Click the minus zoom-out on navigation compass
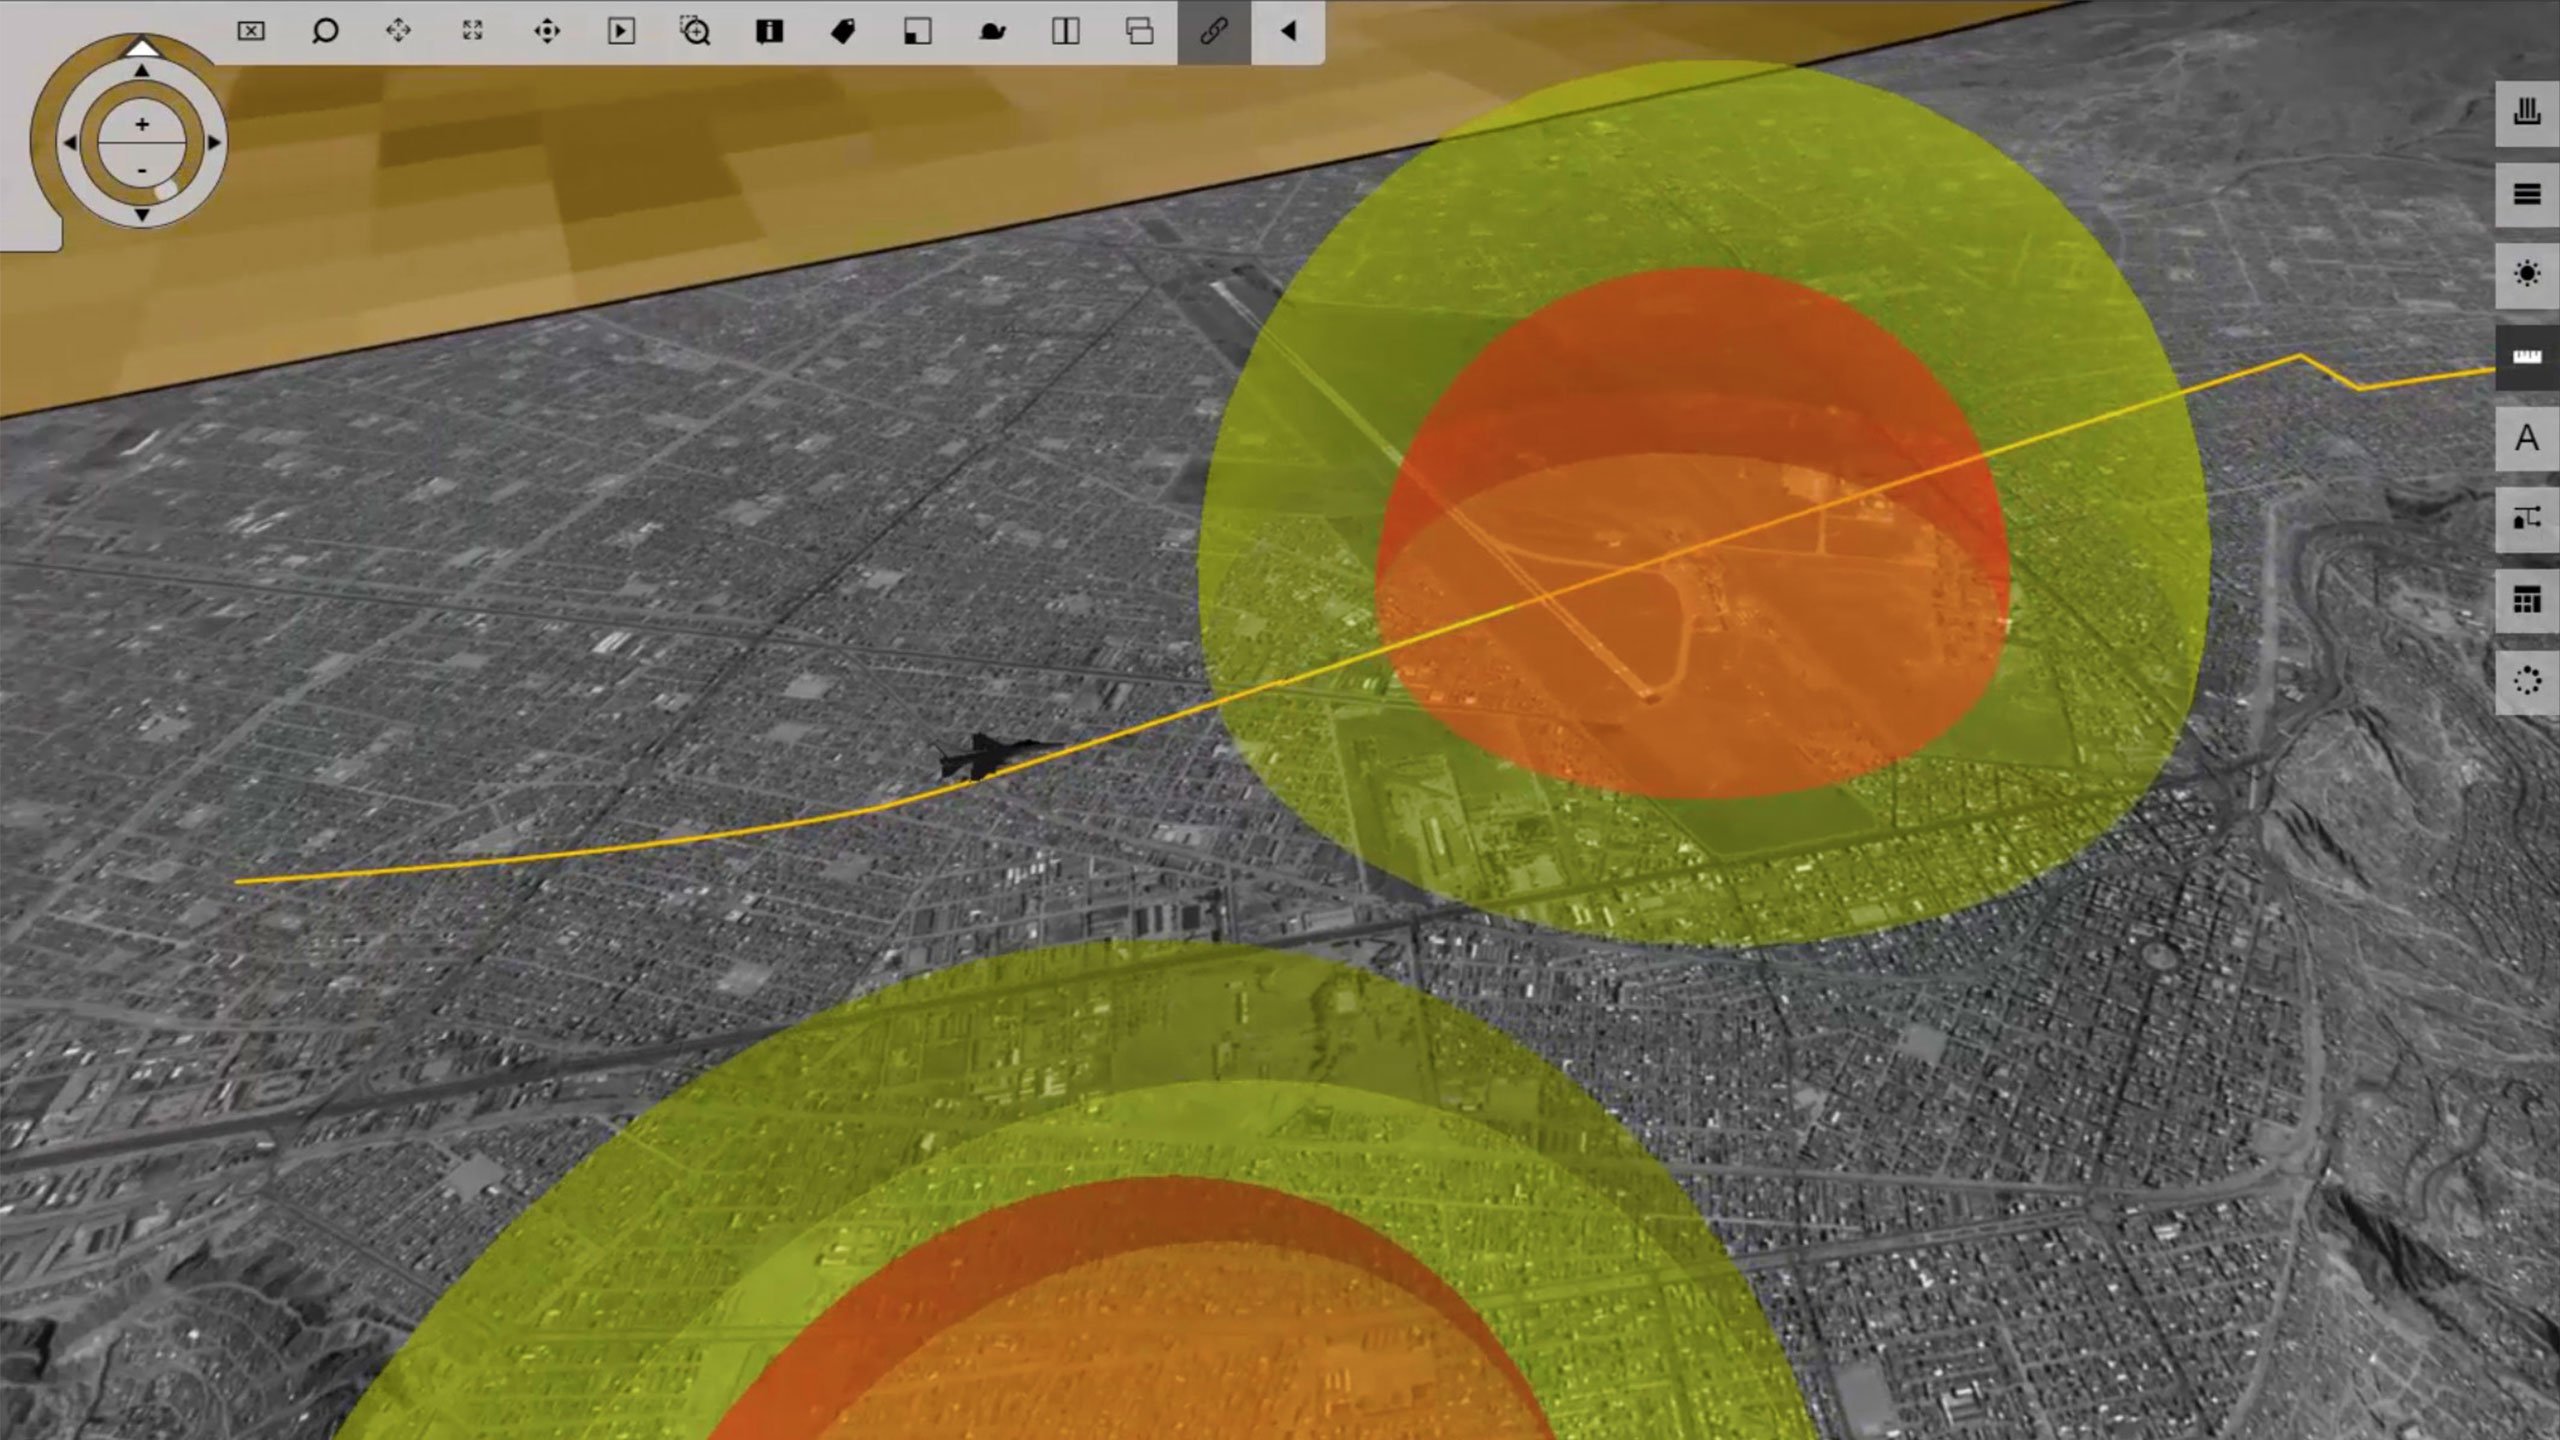Viewport: 2560px width, 1440px height. tap(142, 170)
